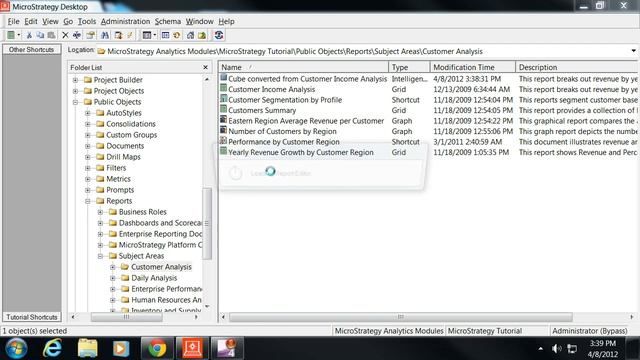Expand the Daily Analysis folder node
Screen dimensions: 640x360
tap(113, 278)
